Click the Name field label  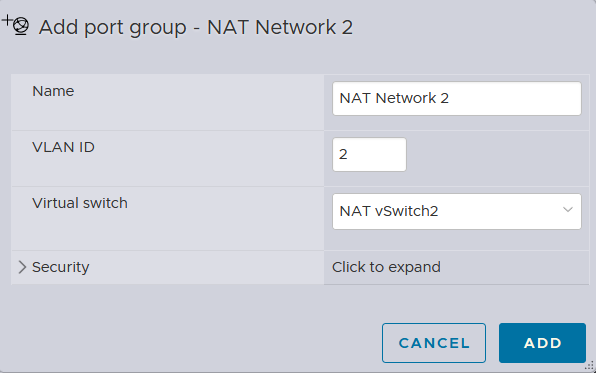coord(53,91)
